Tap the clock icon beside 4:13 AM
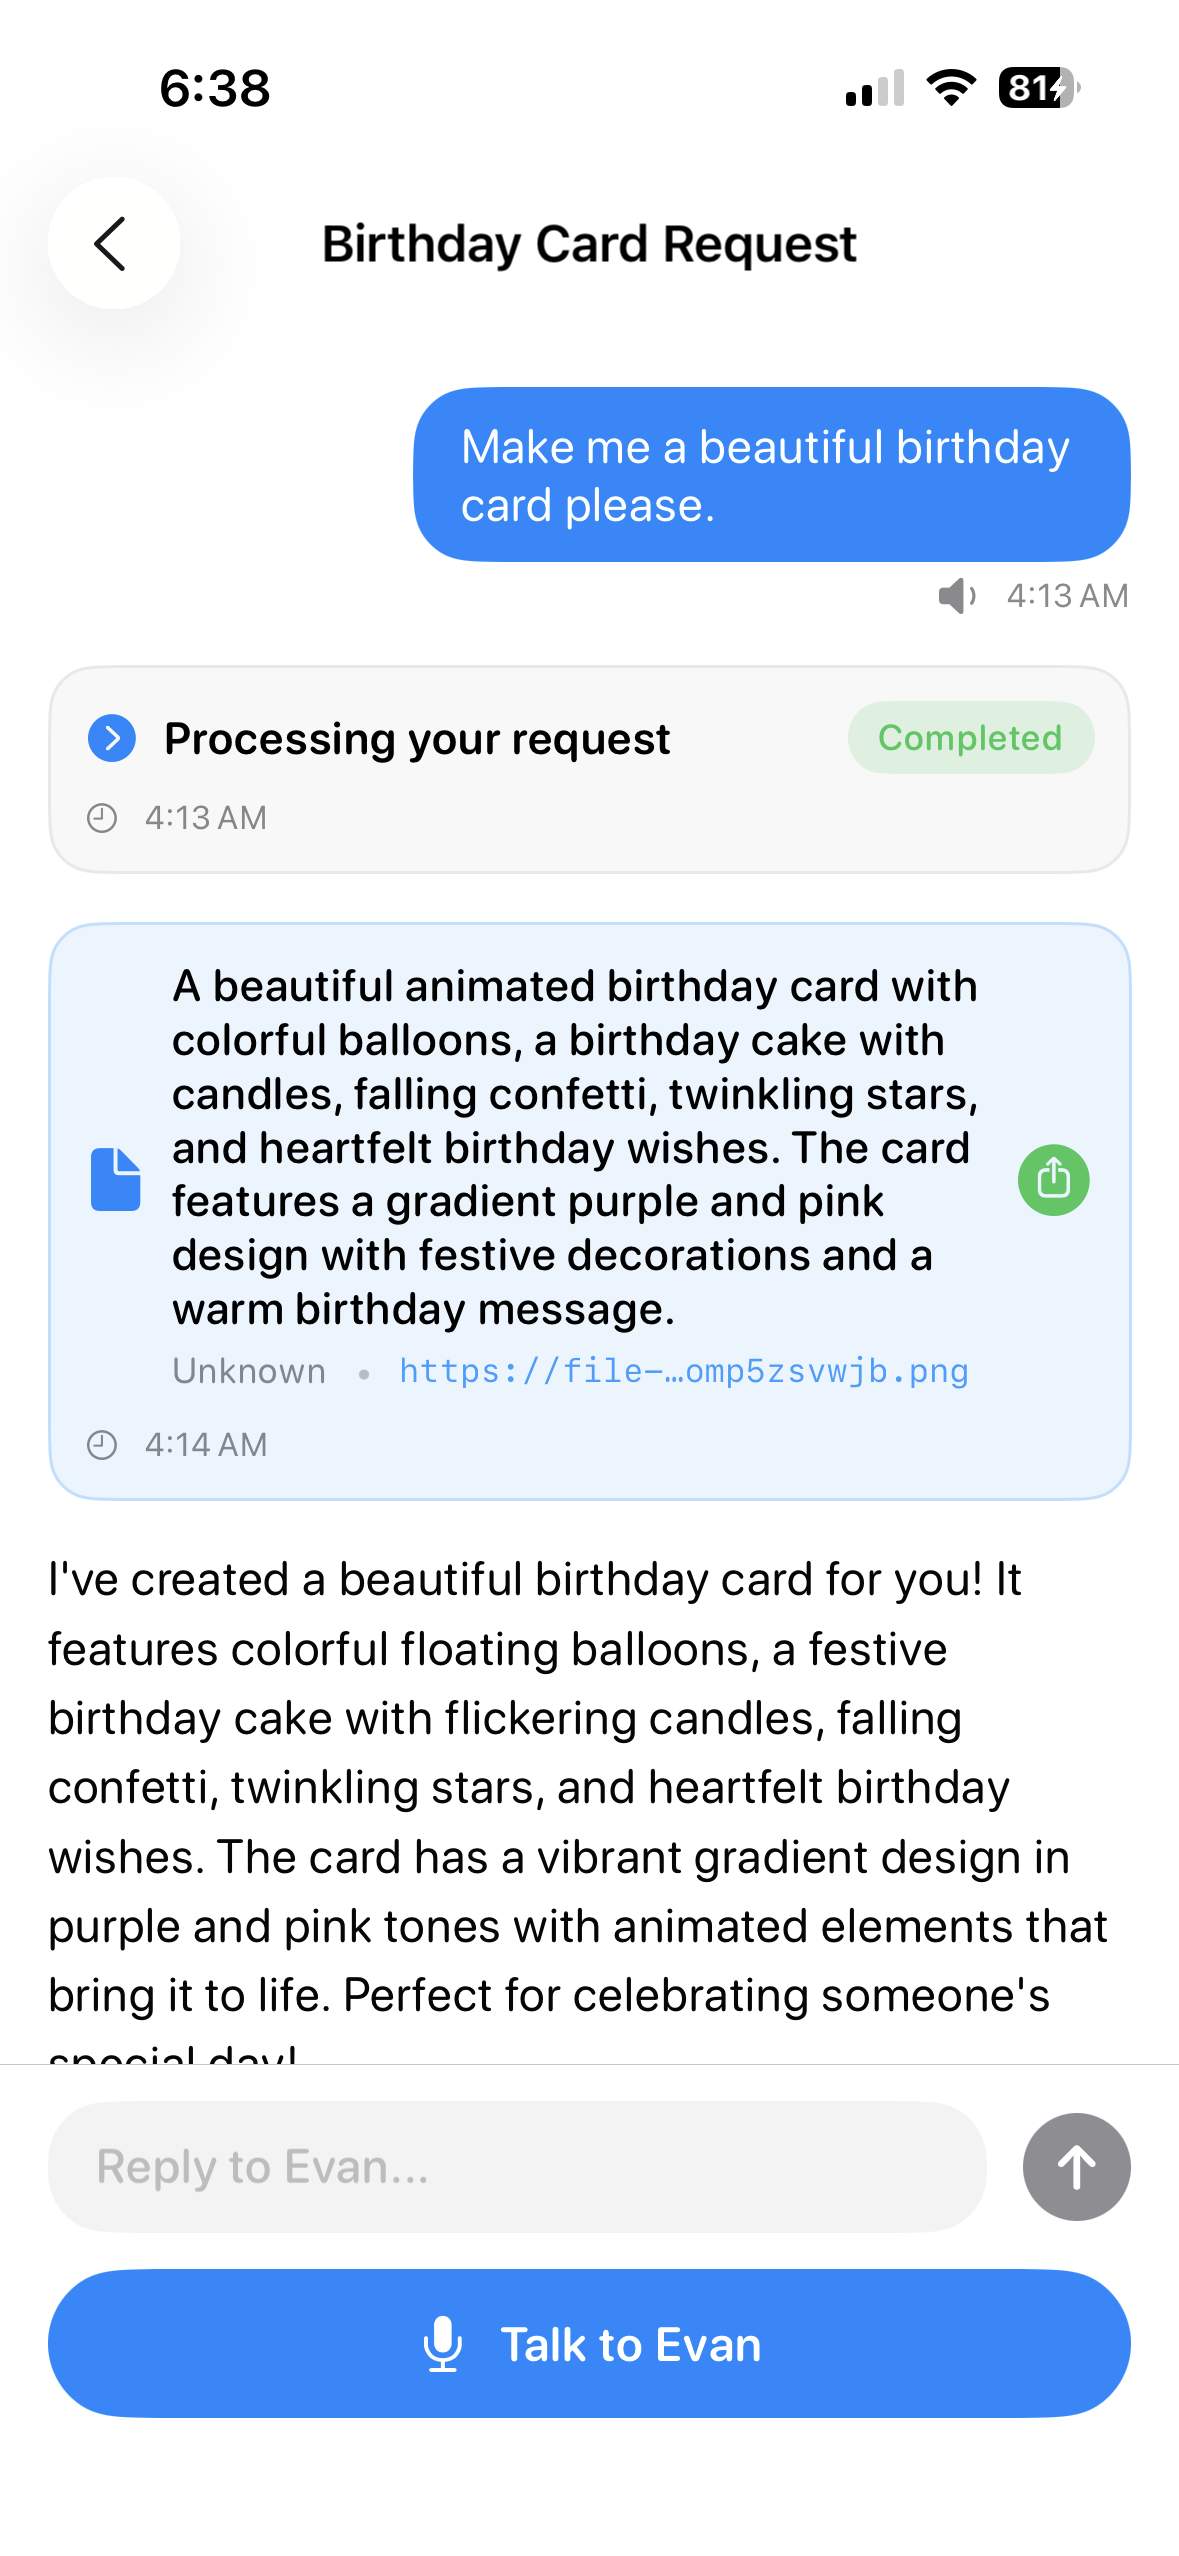 coord(102,818)
